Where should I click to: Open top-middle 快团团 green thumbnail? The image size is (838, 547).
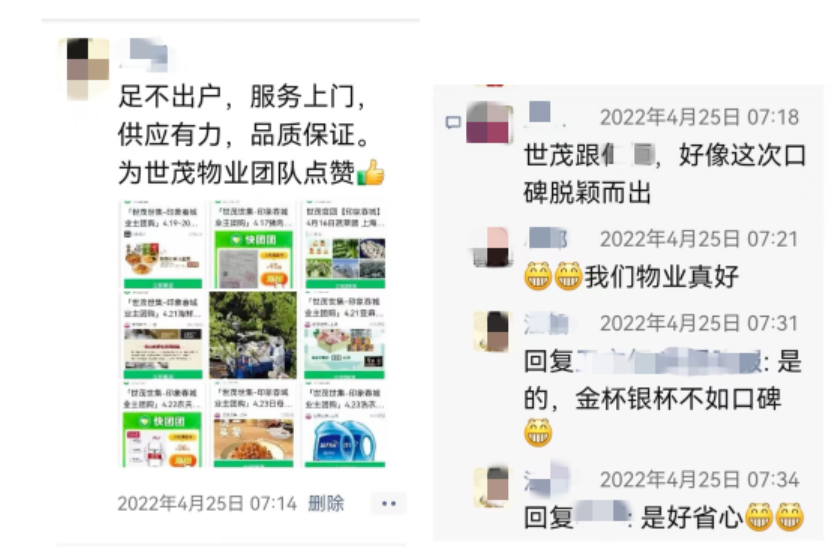[x=253, y=245]
